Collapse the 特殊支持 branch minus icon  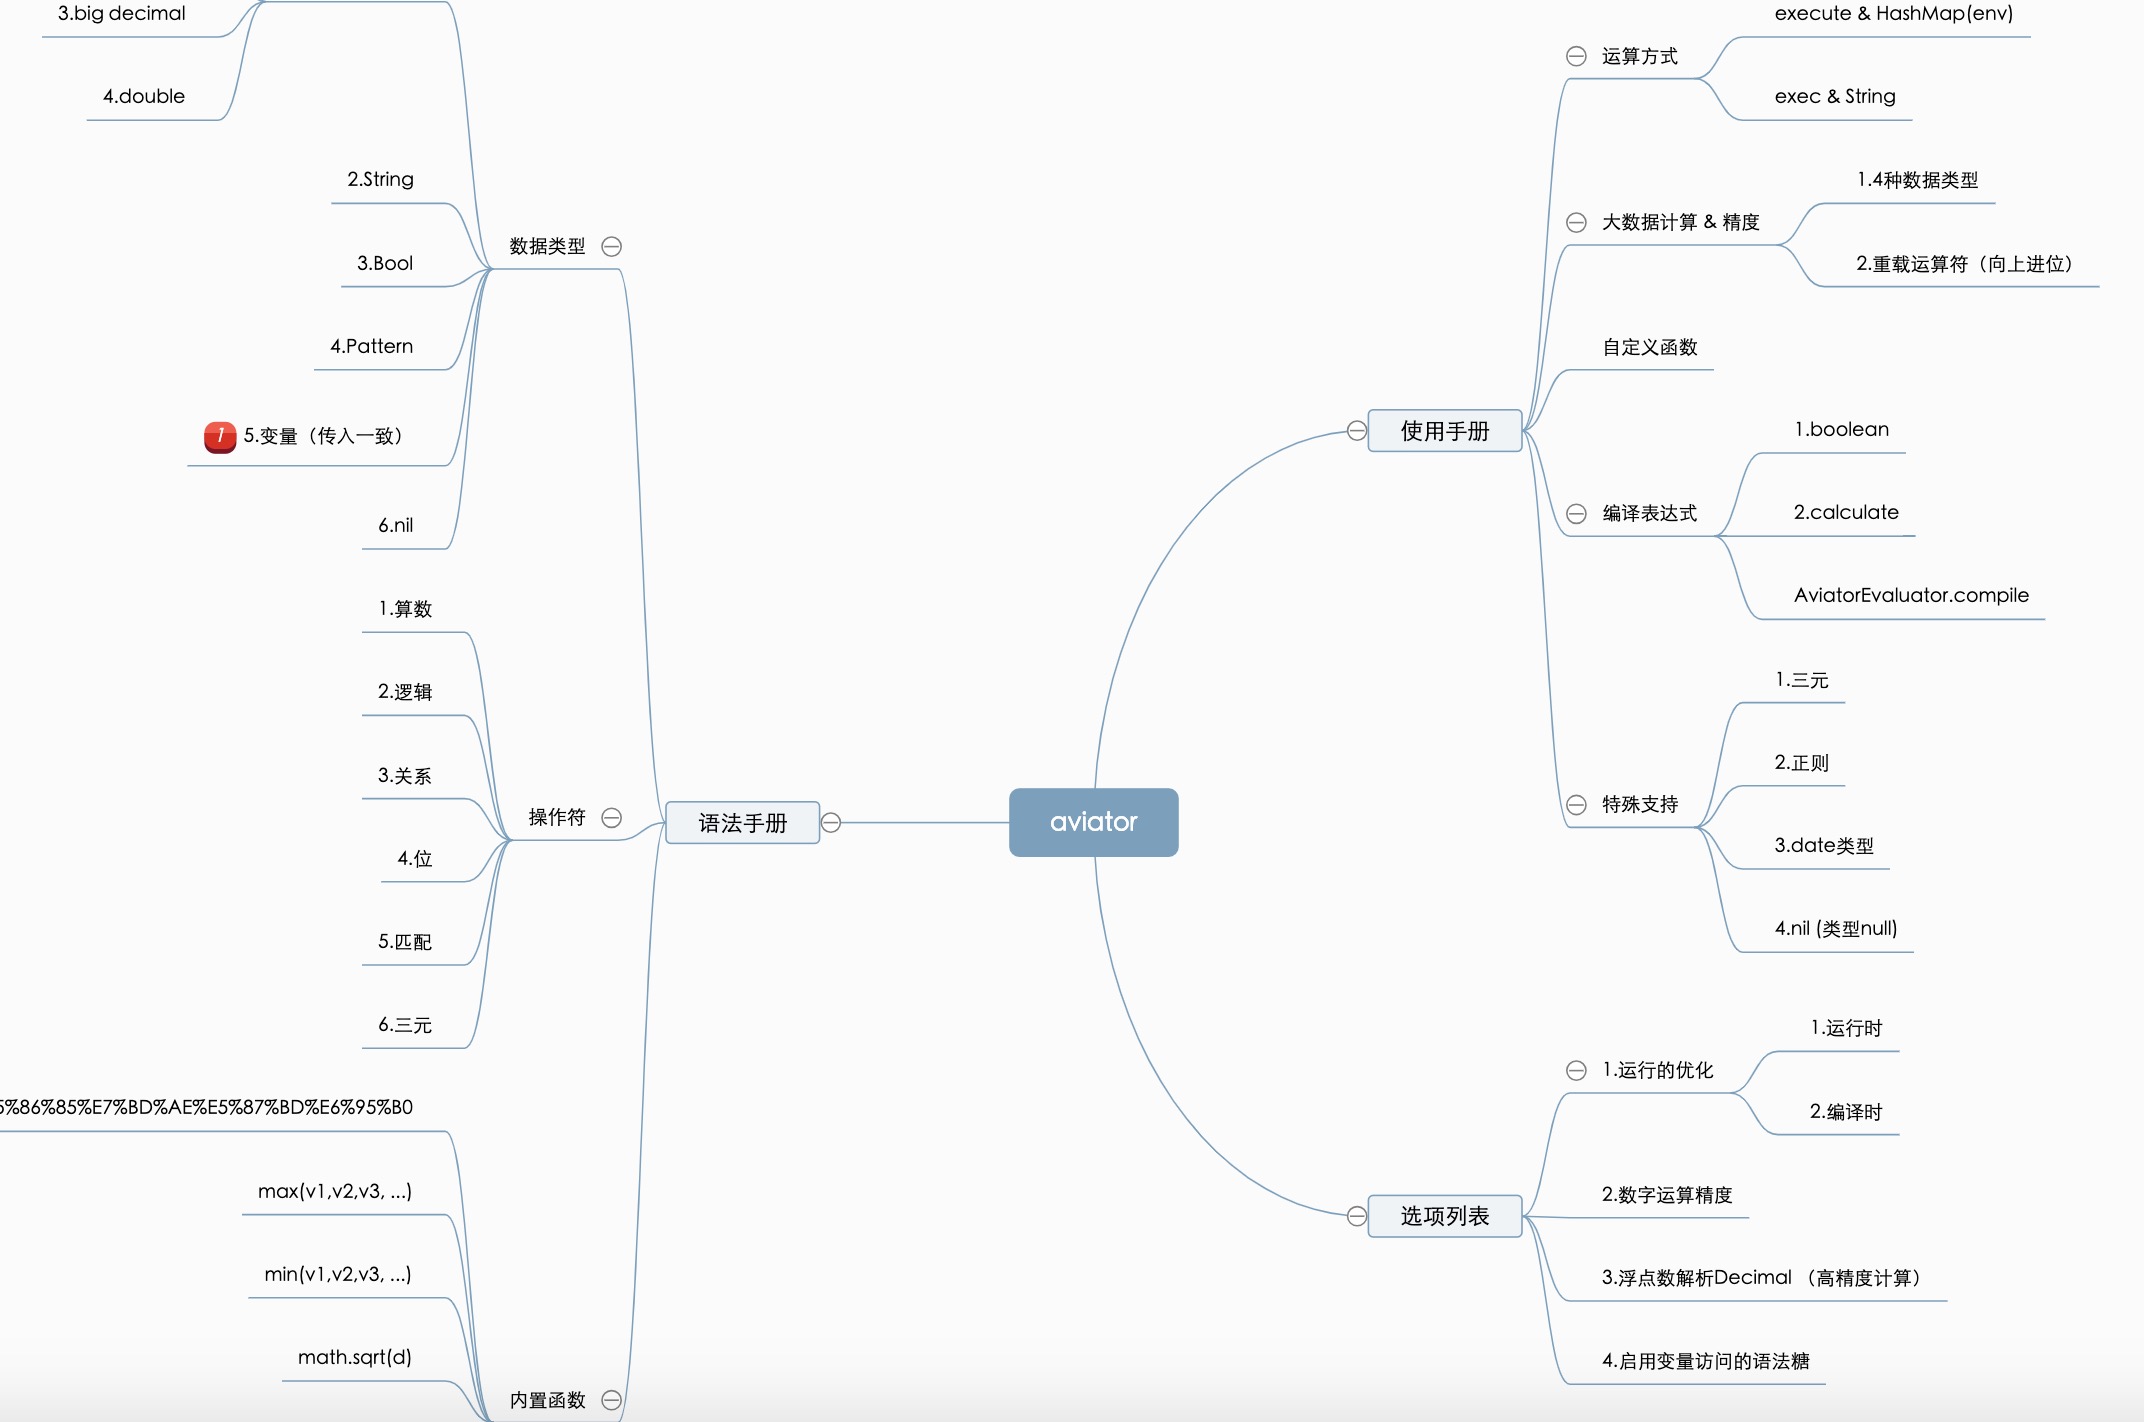(x=1576, y=803)
